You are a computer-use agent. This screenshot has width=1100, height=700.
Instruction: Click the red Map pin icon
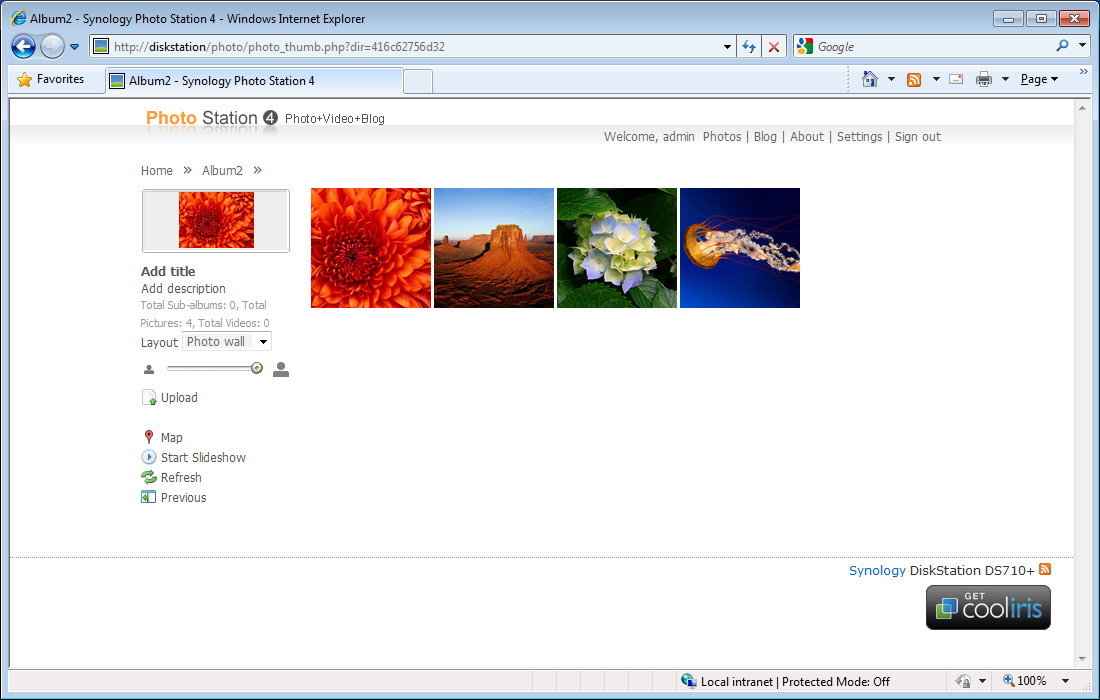(149, 437)
